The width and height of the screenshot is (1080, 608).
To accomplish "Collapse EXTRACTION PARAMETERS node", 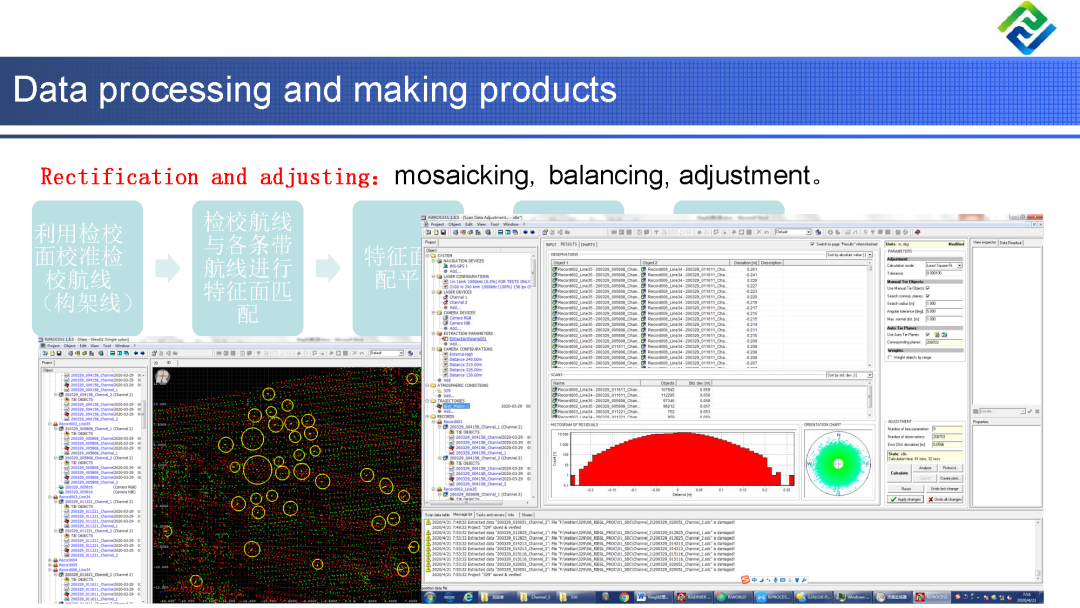I will point(433,333).
